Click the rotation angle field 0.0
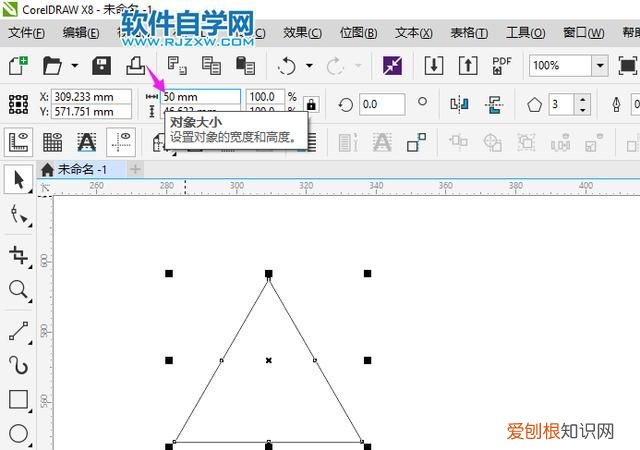Viewport: 640px width, 450px height. [382, 104]
